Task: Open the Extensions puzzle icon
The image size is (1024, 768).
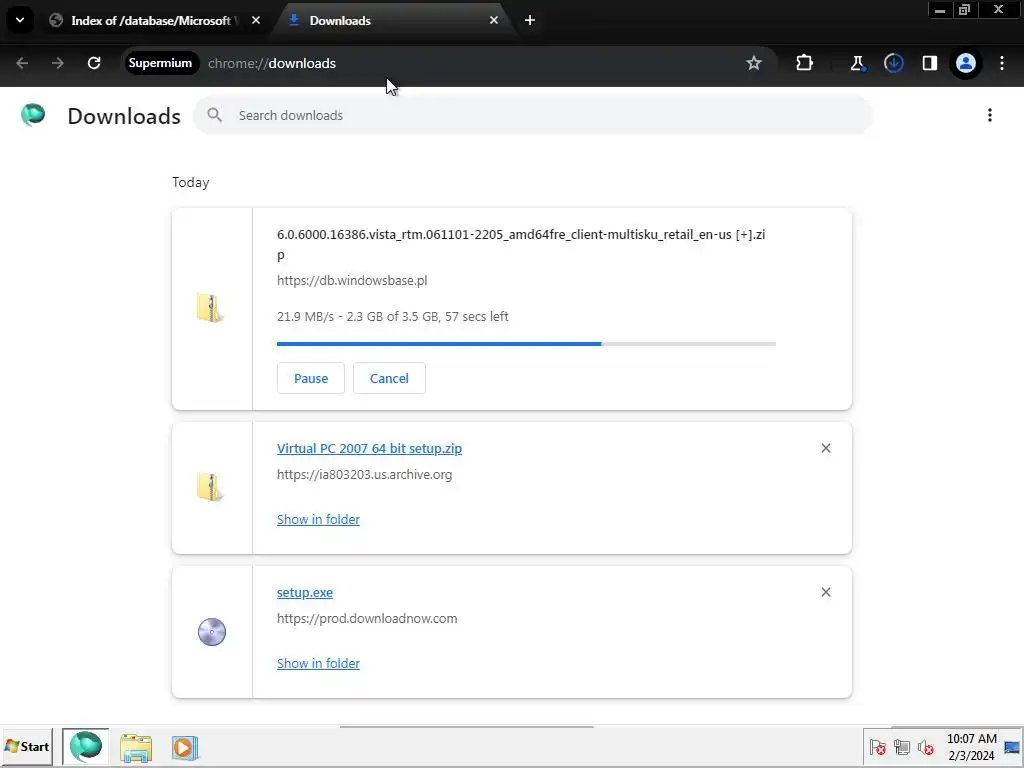Action: click(805, 63)
